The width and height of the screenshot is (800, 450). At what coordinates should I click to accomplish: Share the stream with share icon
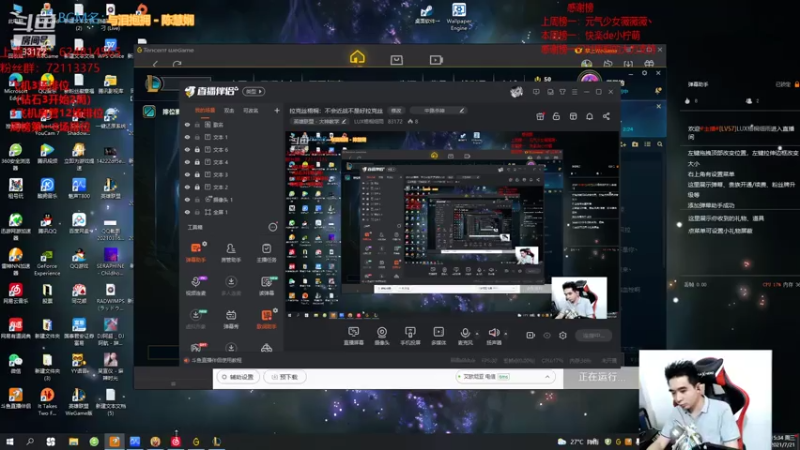[x=606, y=116]
